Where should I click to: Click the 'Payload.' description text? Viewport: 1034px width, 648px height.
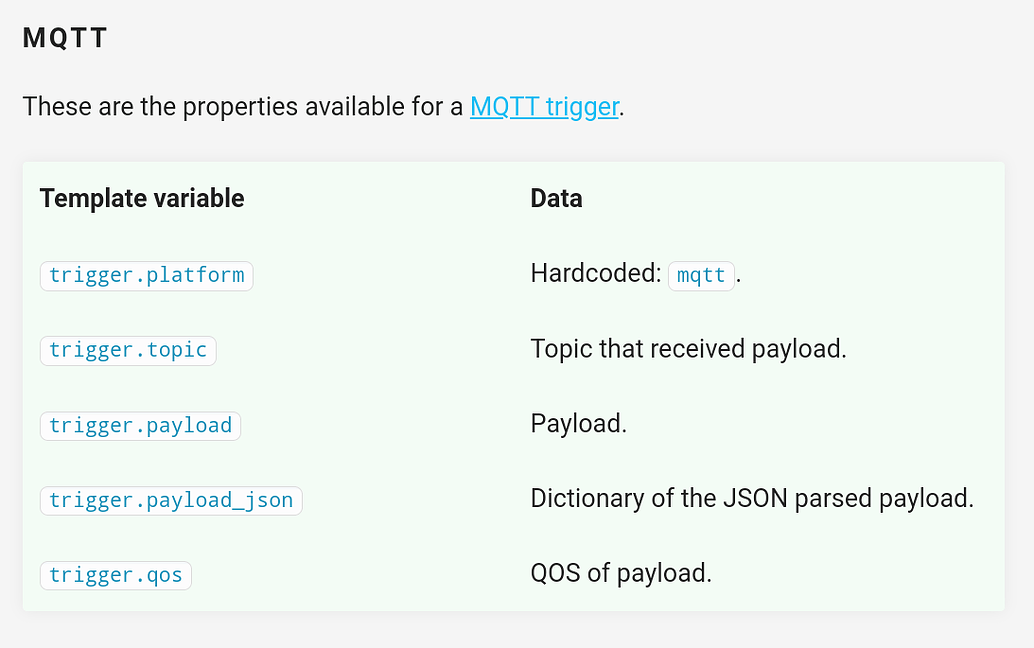click(x=578, y=424)
